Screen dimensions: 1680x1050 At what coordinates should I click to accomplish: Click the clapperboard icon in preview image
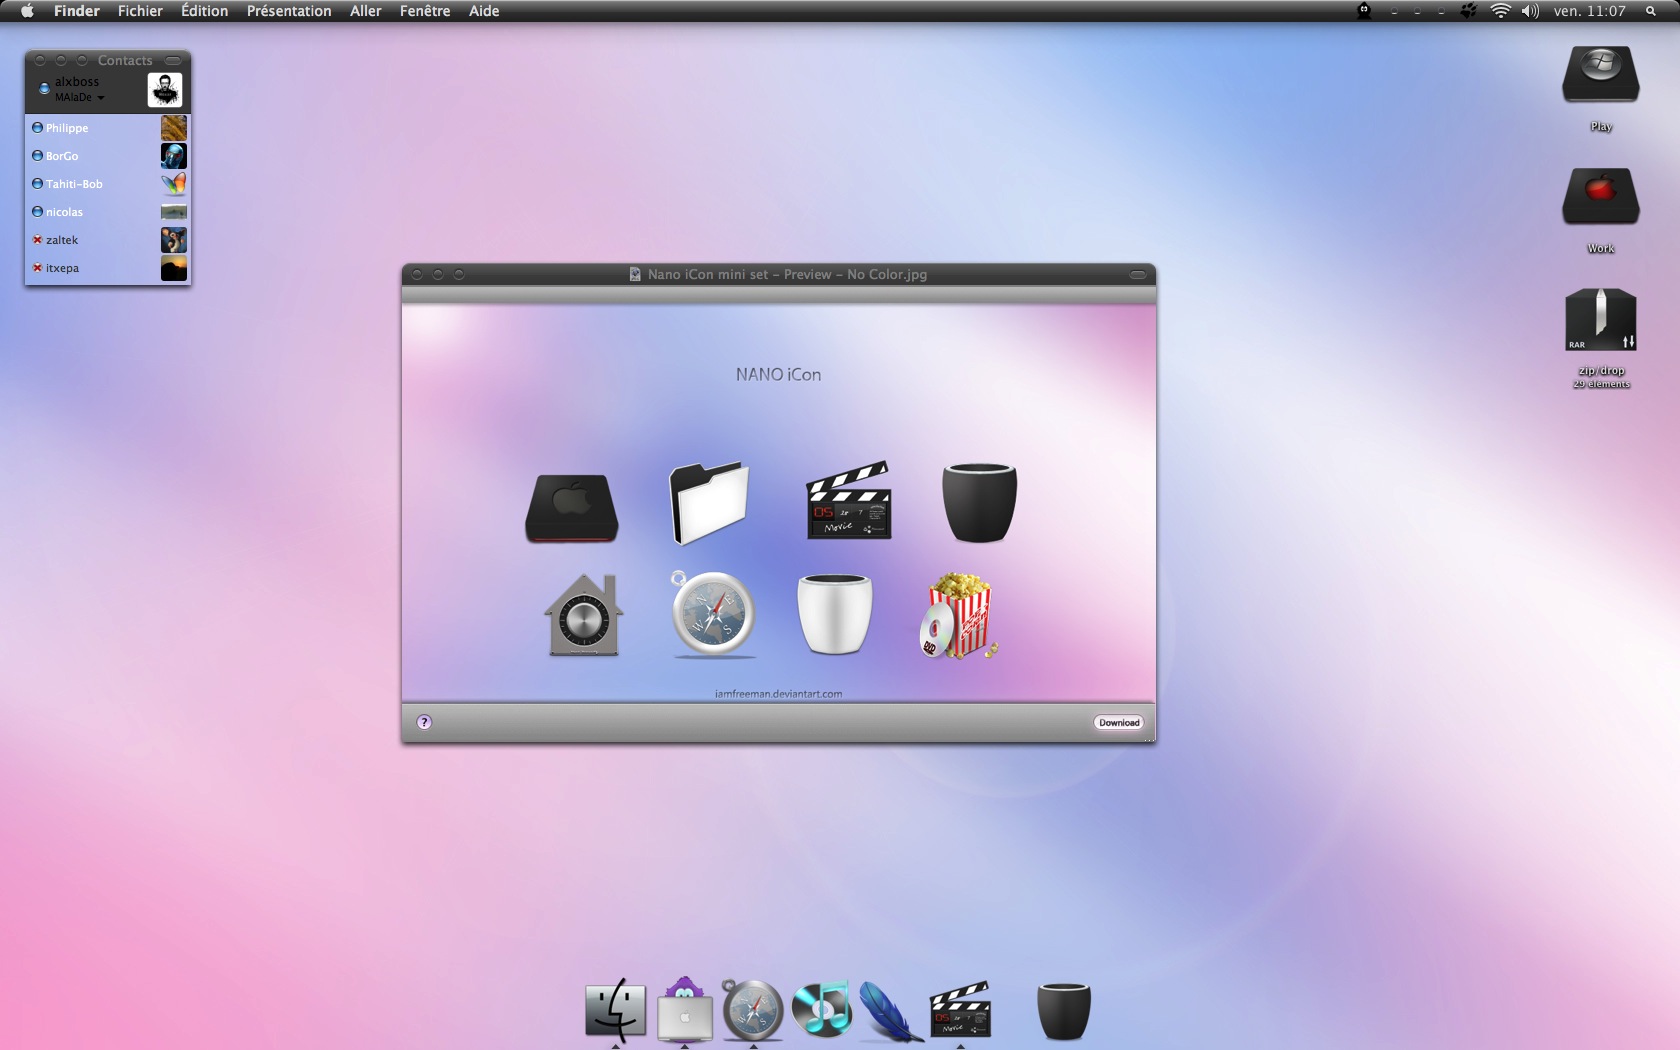point(849,500)
